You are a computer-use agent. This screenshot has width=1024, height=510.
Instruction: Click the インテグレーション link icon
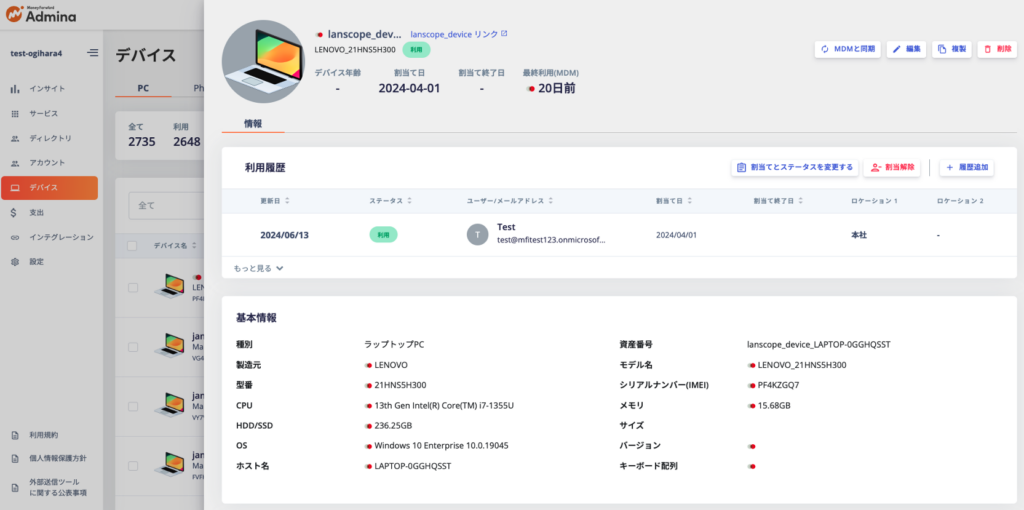tap(15, 237)
